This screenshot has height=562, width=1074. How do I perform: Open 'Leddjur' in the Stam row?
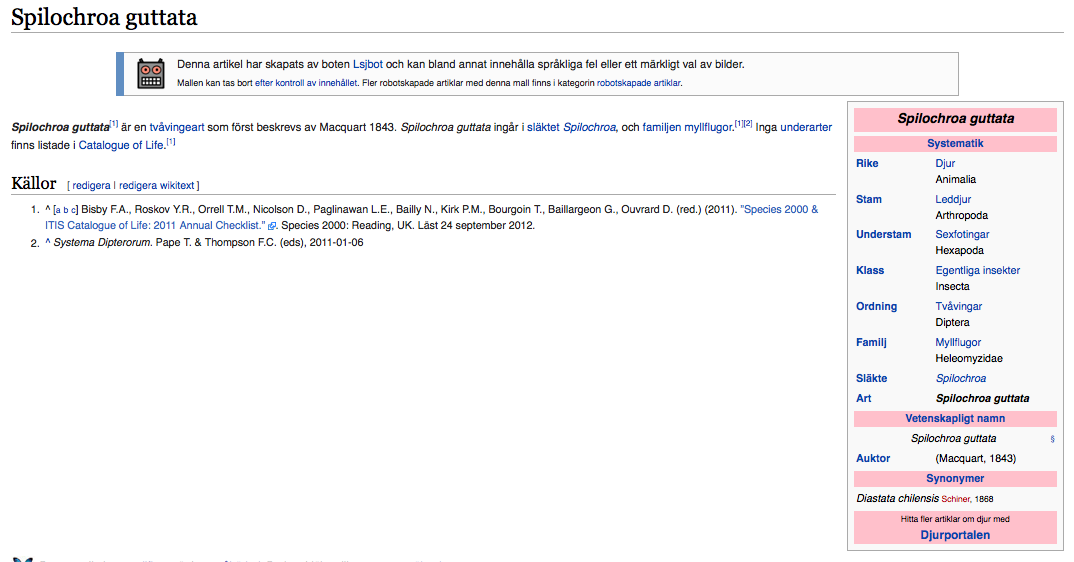click(x=952, y=199)
